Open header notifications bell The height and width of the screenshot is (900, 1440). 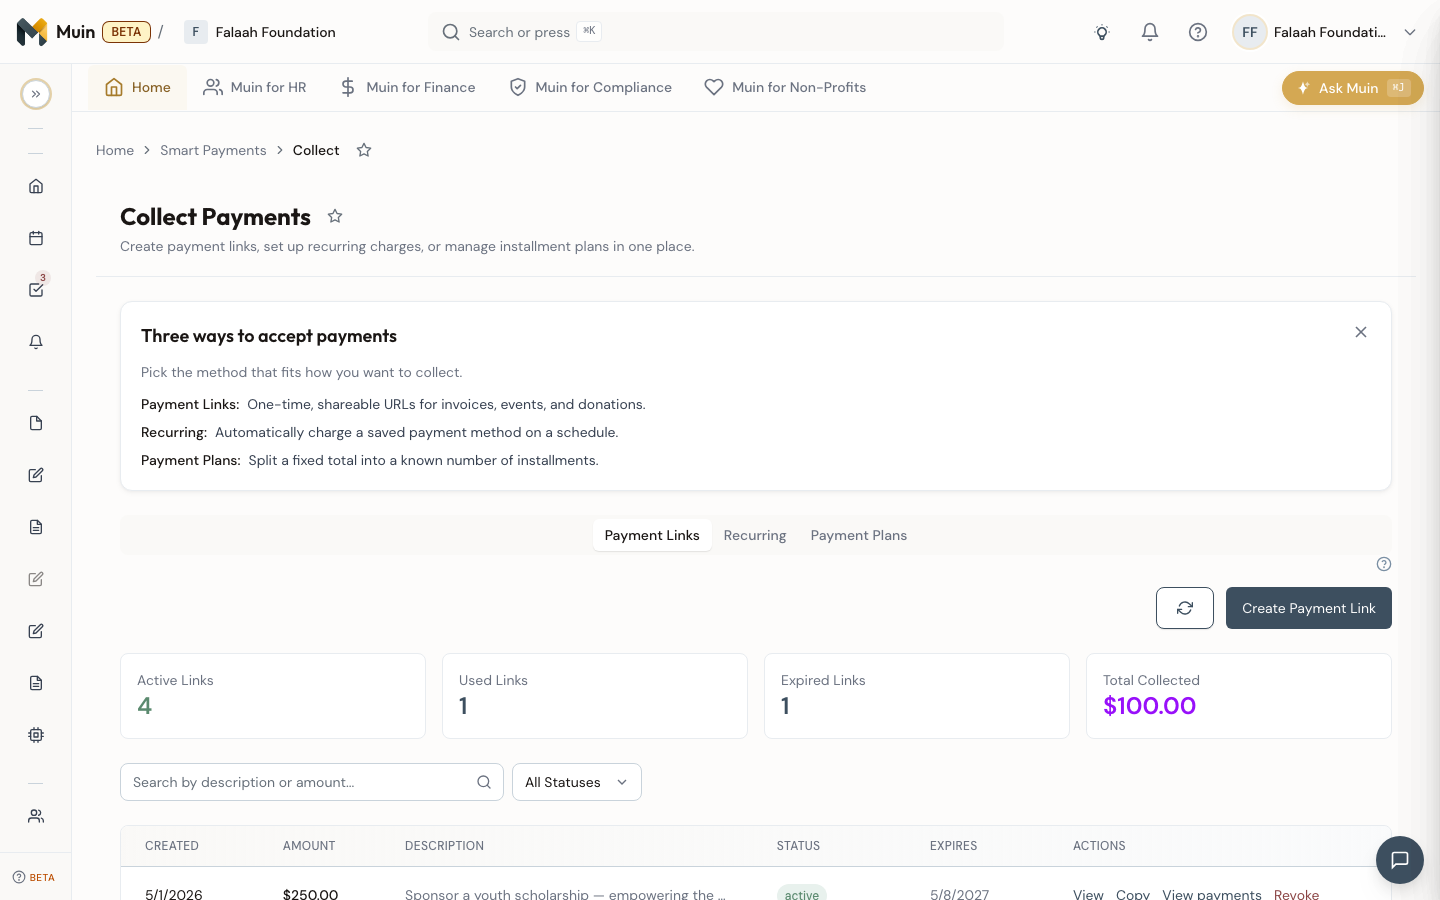click(1150, 32)
